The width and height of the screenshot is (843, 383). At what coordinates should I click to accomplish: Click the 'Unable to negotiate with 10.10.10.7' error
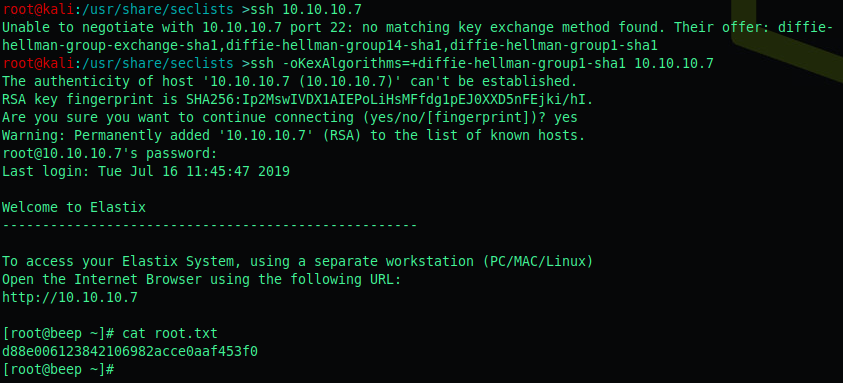pyautogui.click(x=146, y=27)
